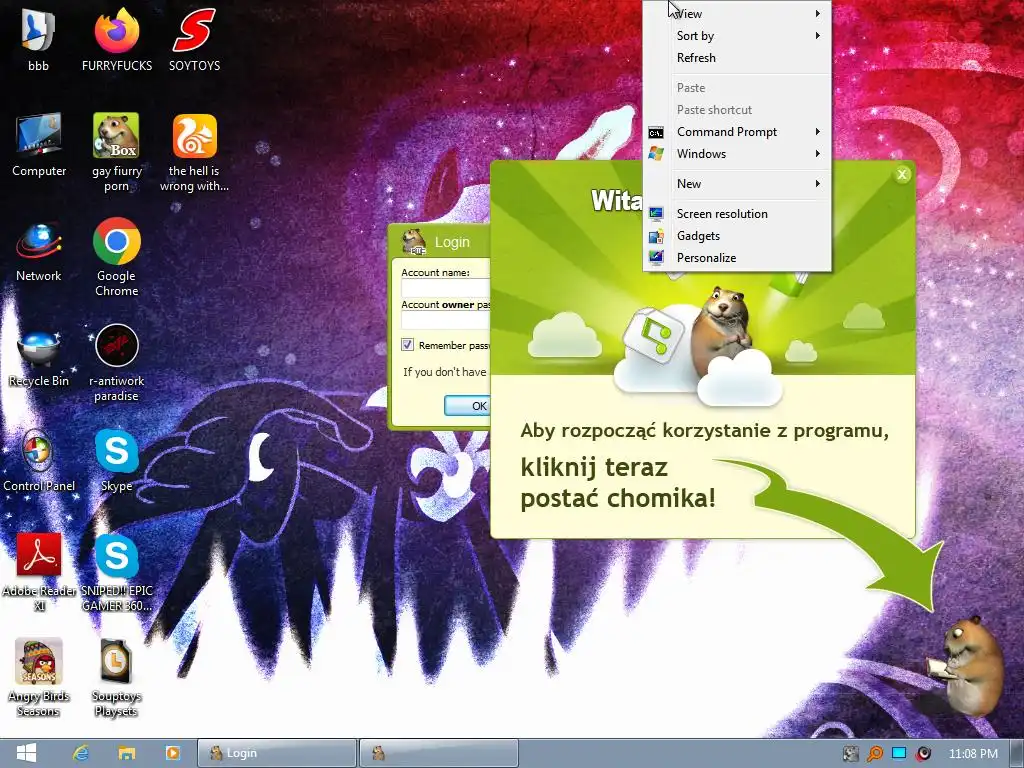This screenshot has height=768, width=1024.
Task: Open the bbb desktop icon
Action: coord(38,40)
